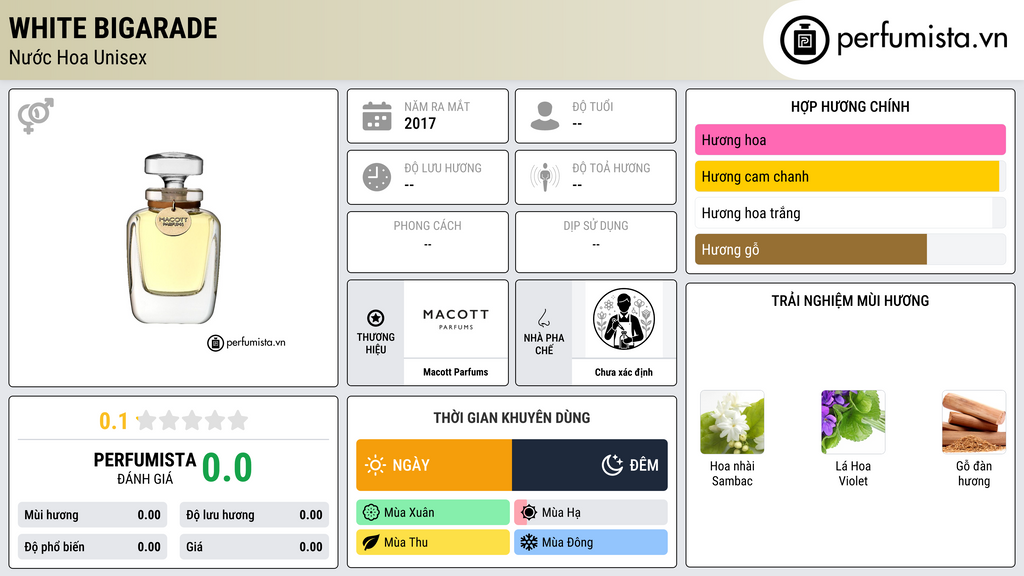Click the Độ lưu hương score field
Screen dimensions: 1024x576
pos(254,515)
